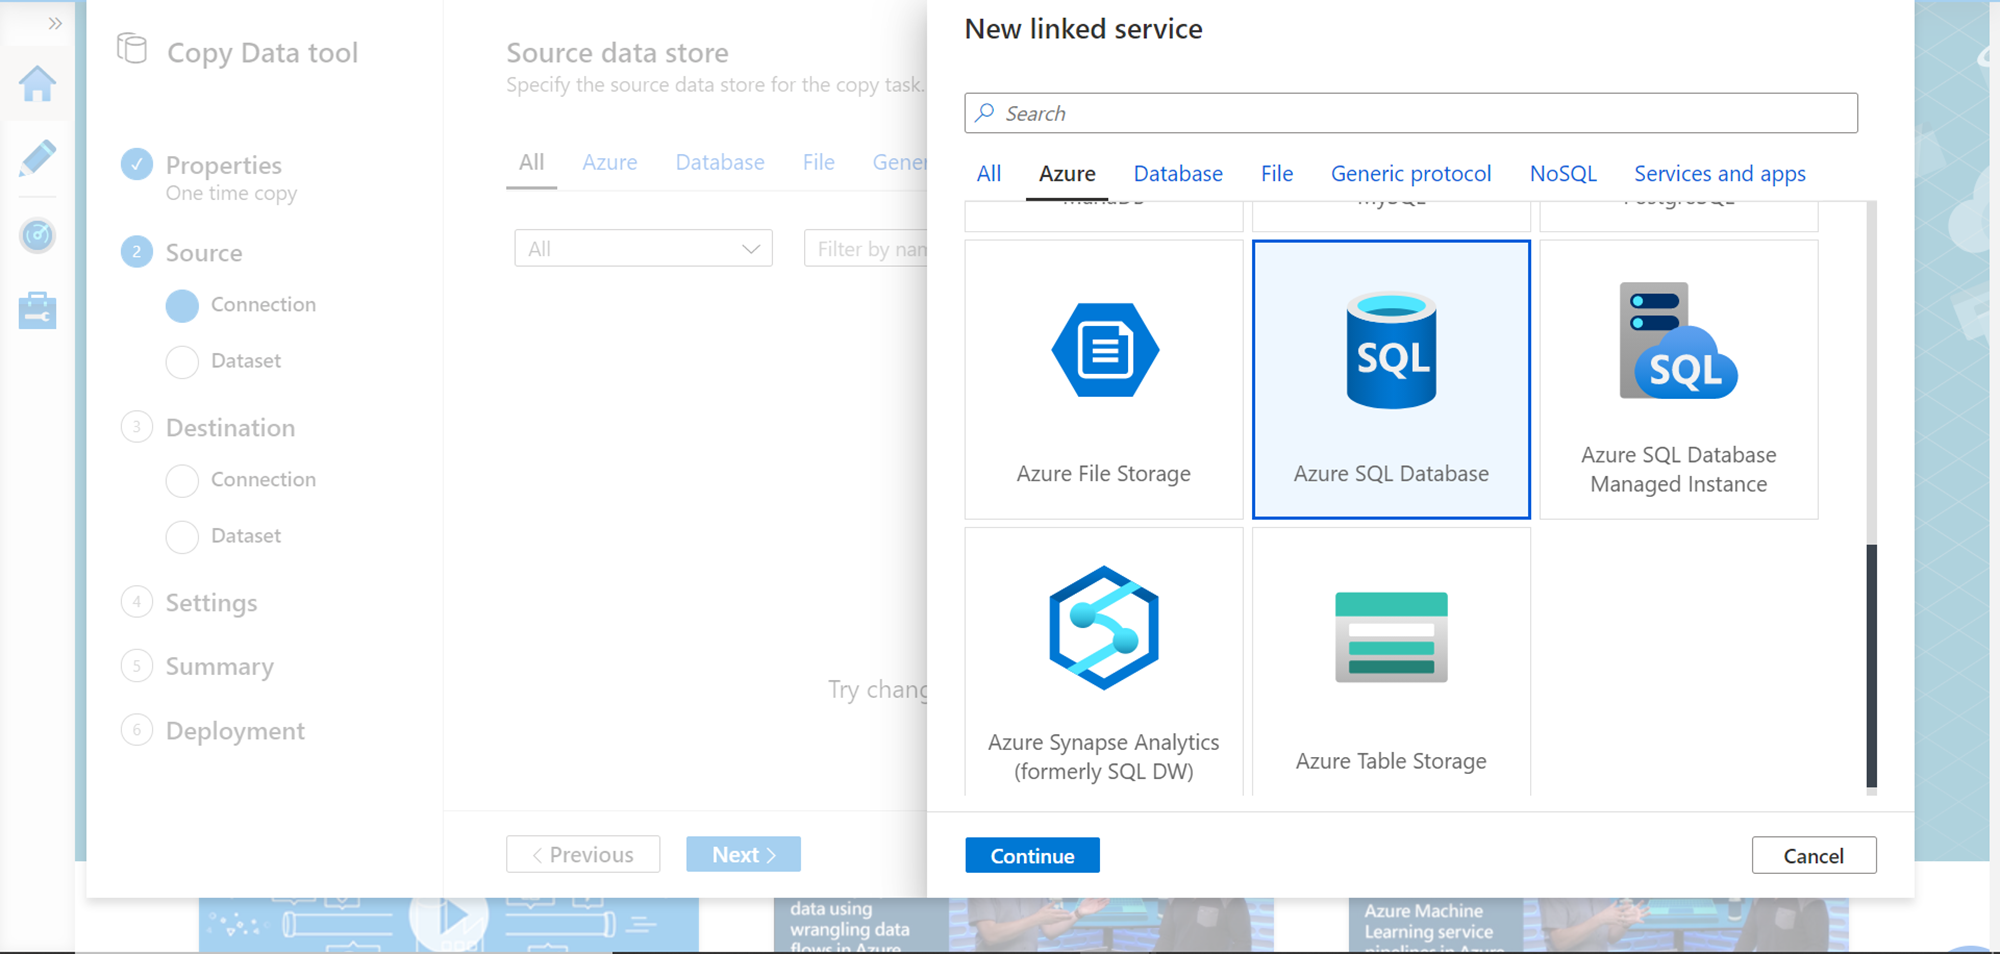Select Azure SQL Database Managed Instance tile
Screen dimensions: 2000x954
(1678, 379)
